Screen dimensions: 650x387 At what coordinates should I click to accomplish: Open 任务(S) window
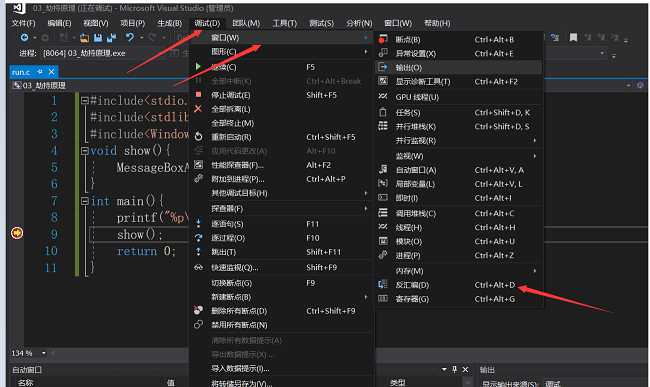coord(459,113)
